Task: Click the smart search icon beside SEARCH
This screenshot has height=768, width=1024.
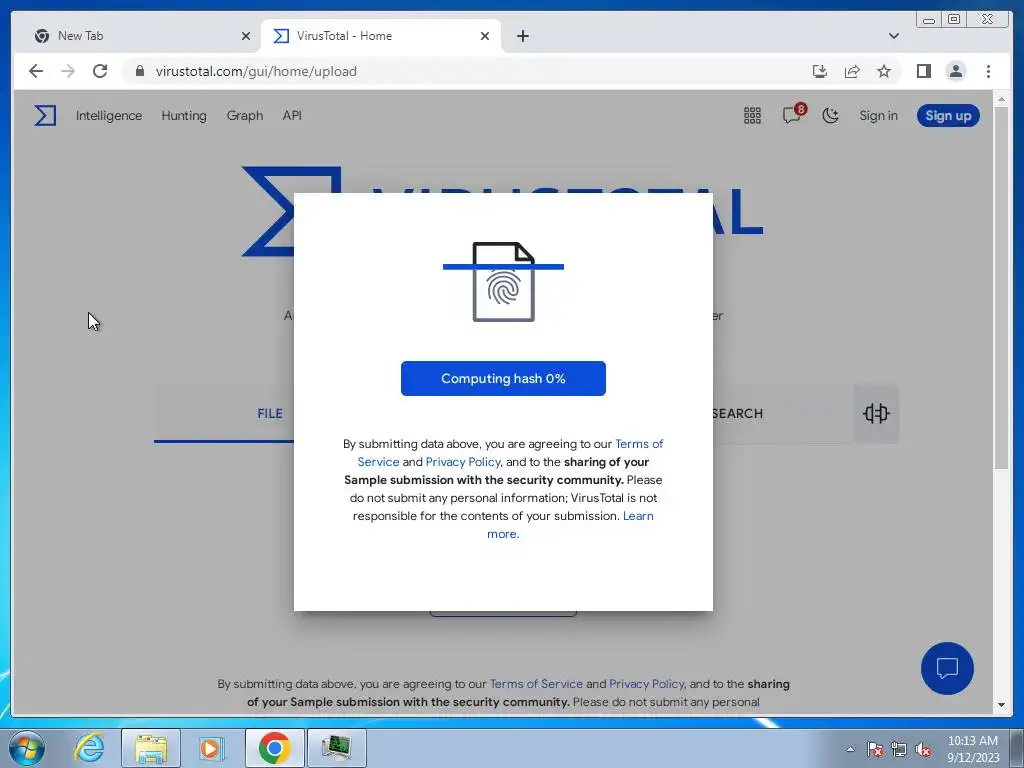Action: click(x=876, y=413)
